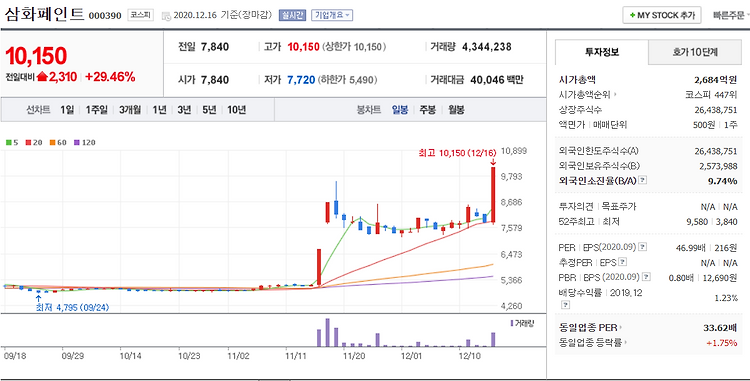Open the 동일업종 등락률 link
The image size is (750, 381).
[591, 343]
